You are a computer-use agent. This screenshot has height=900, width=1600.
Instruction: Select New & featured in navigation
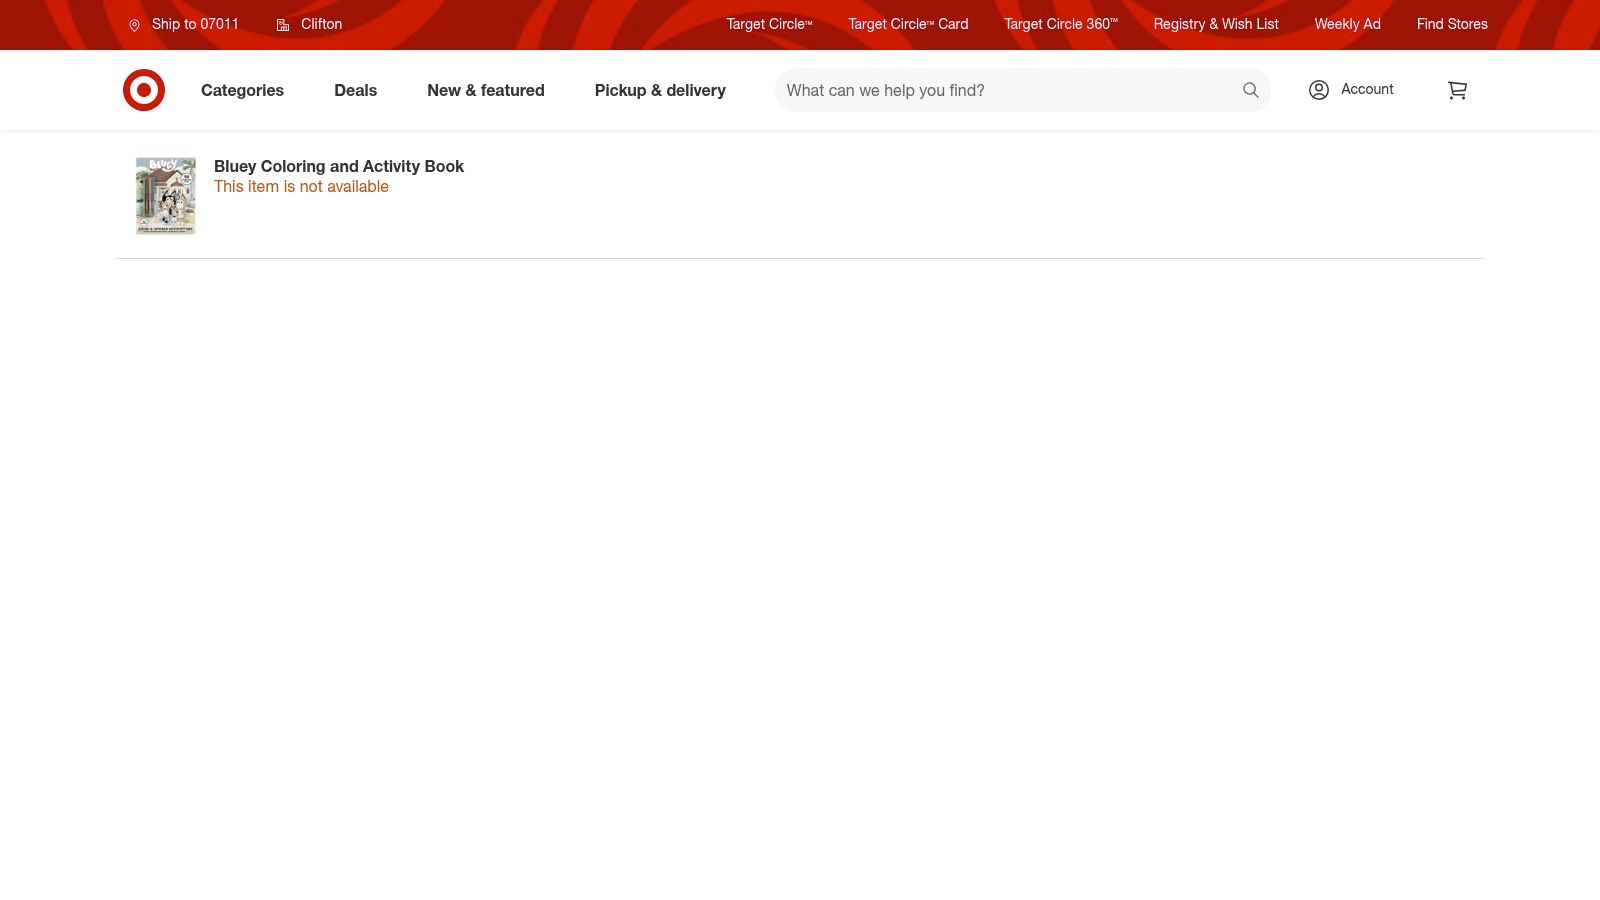tap(486, 90)
